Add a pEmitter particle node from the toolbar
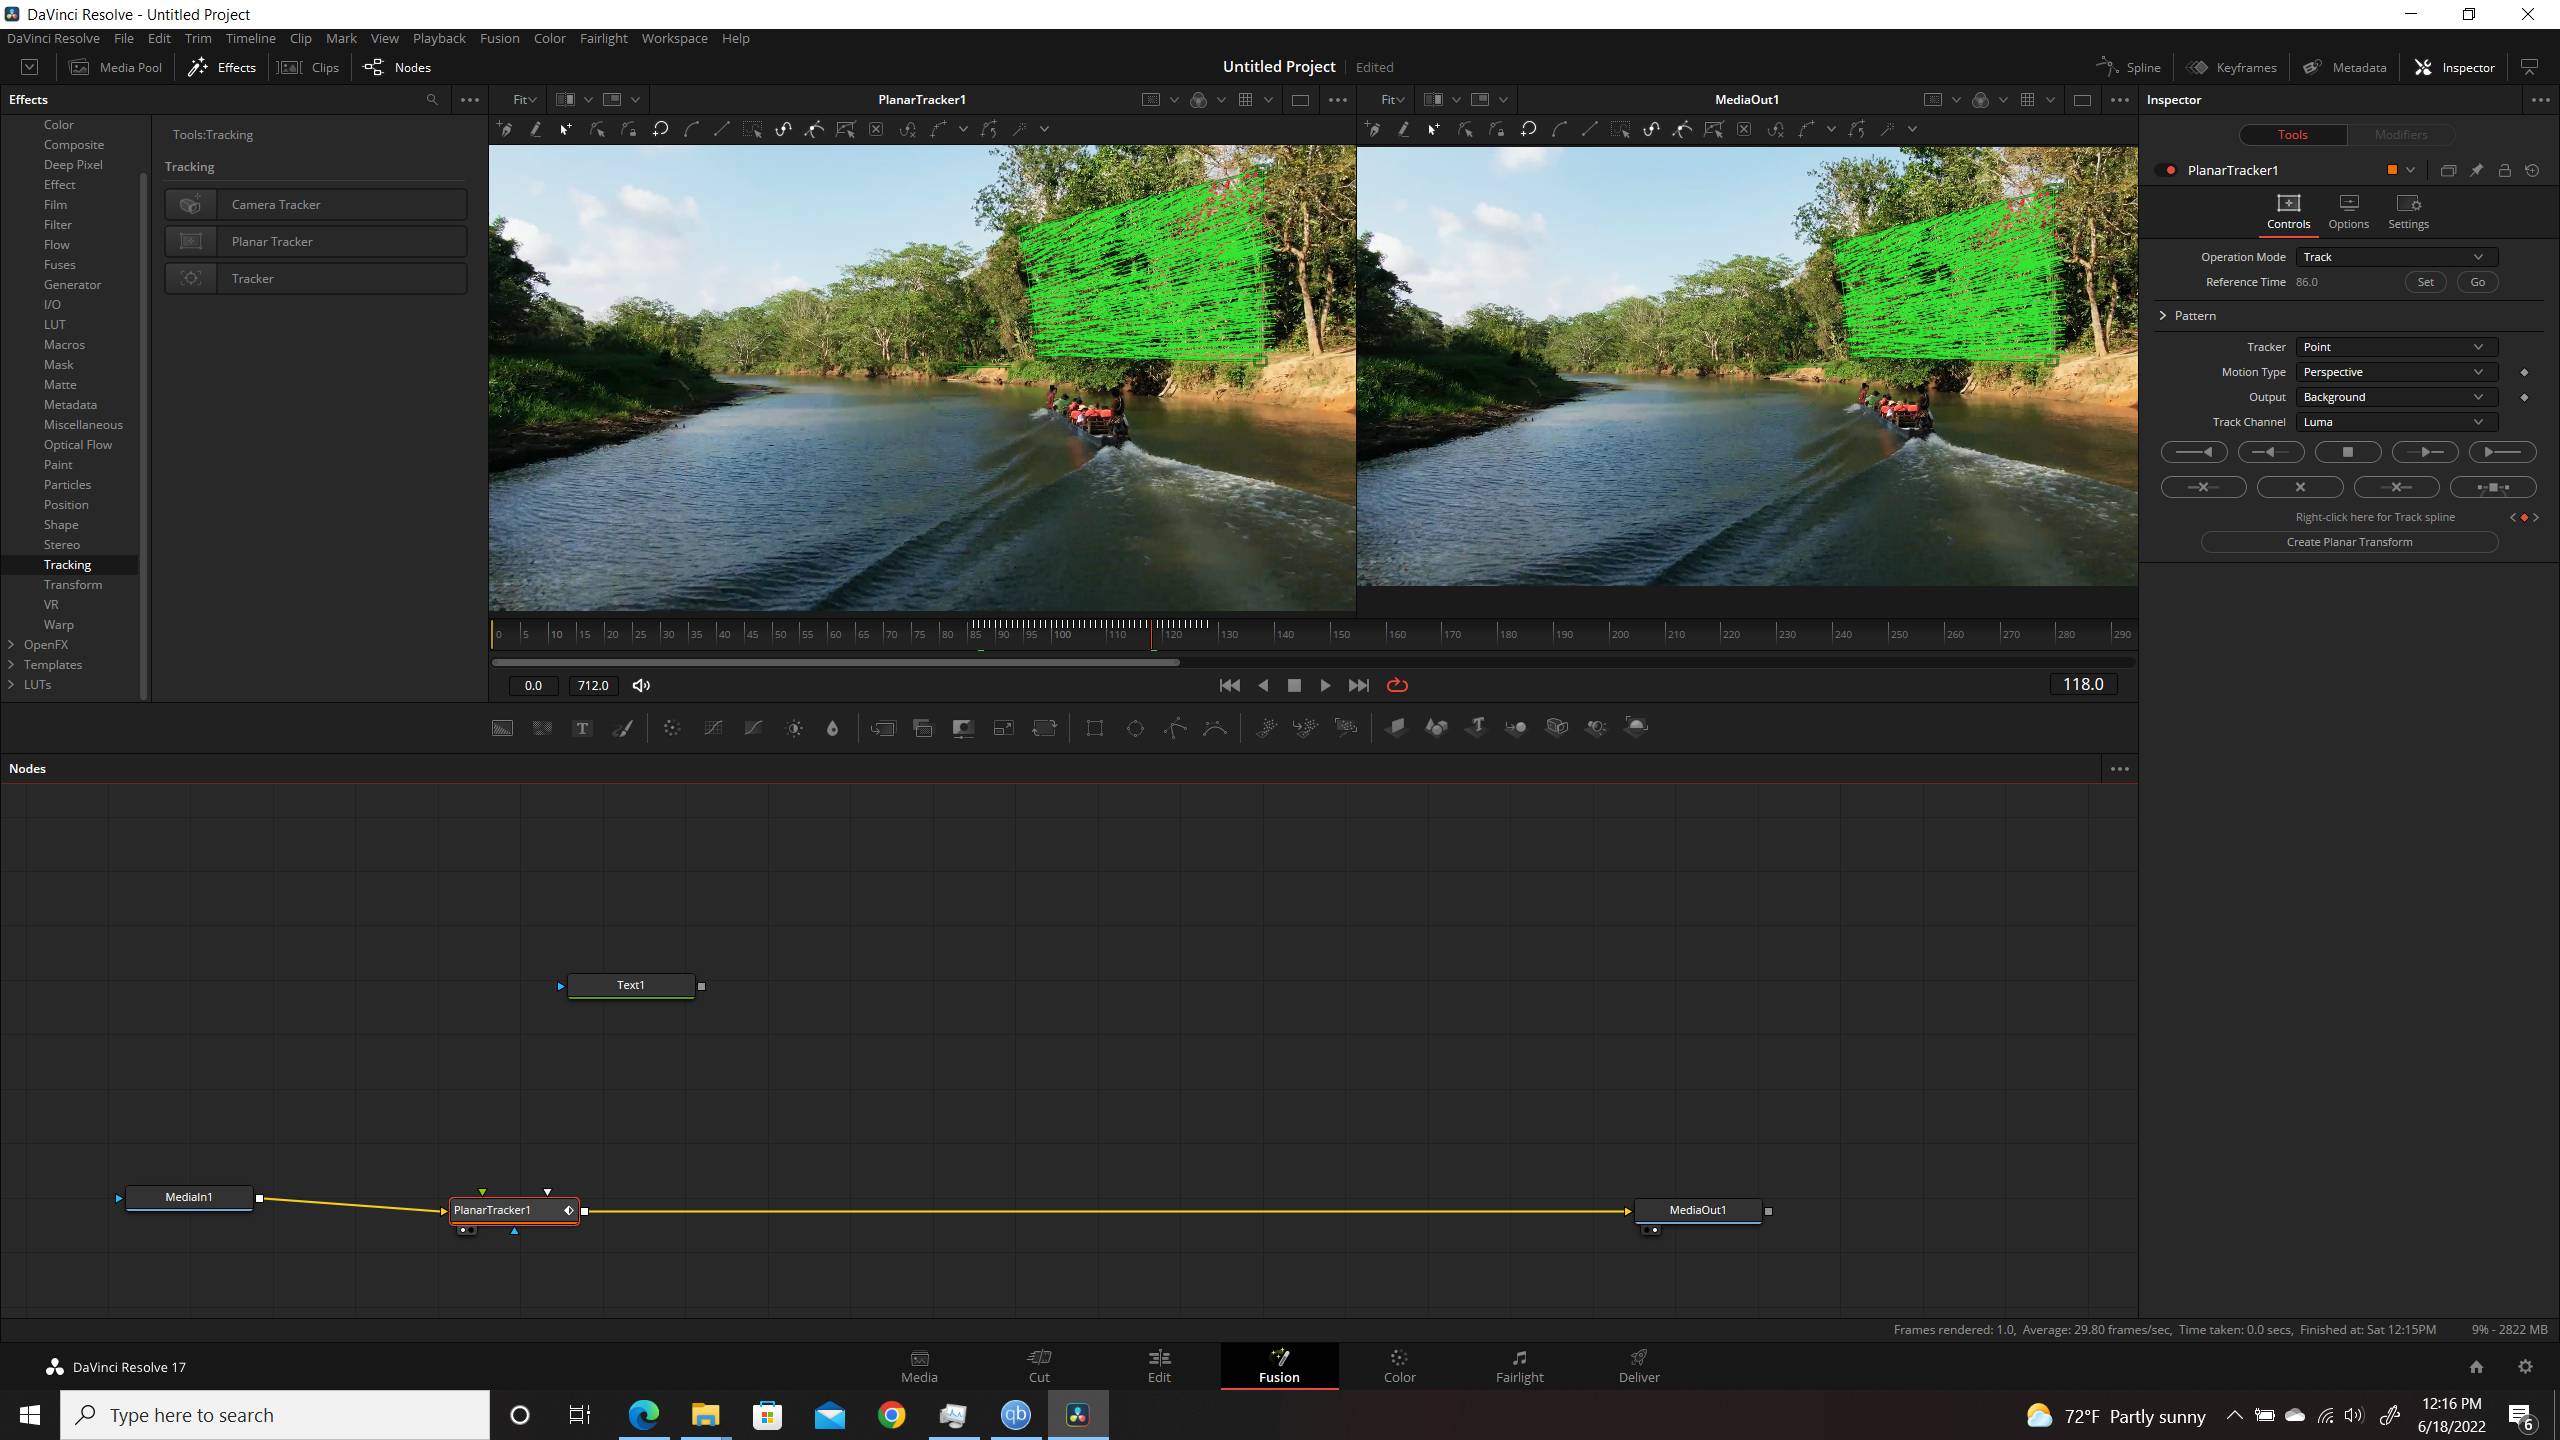The image size is (2560, 1440). (1266, 728)
